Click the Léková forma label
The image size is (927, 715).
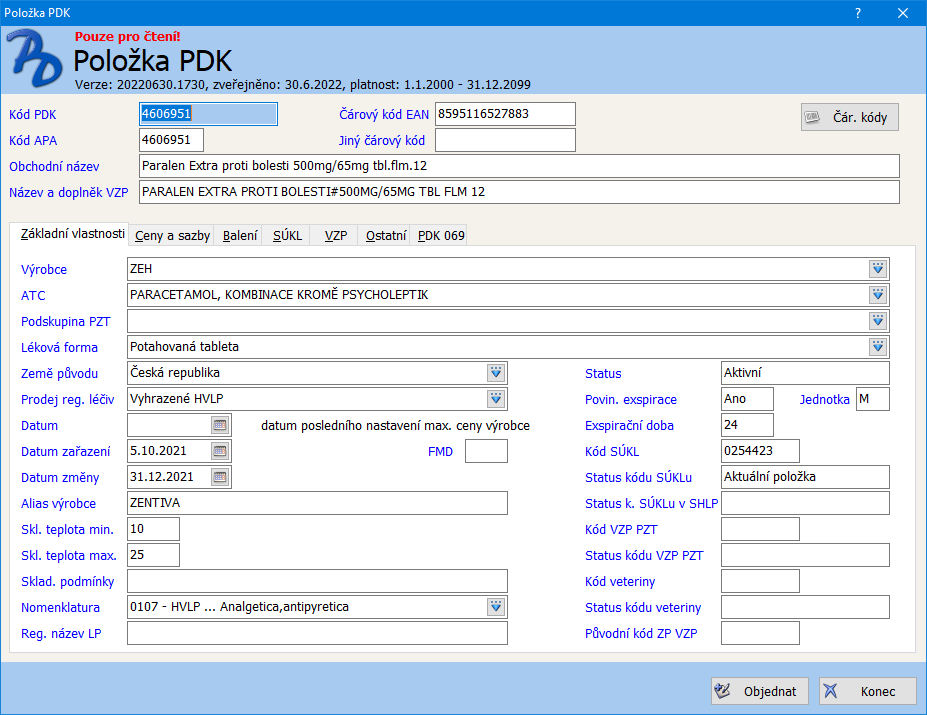tap(59, 348)
